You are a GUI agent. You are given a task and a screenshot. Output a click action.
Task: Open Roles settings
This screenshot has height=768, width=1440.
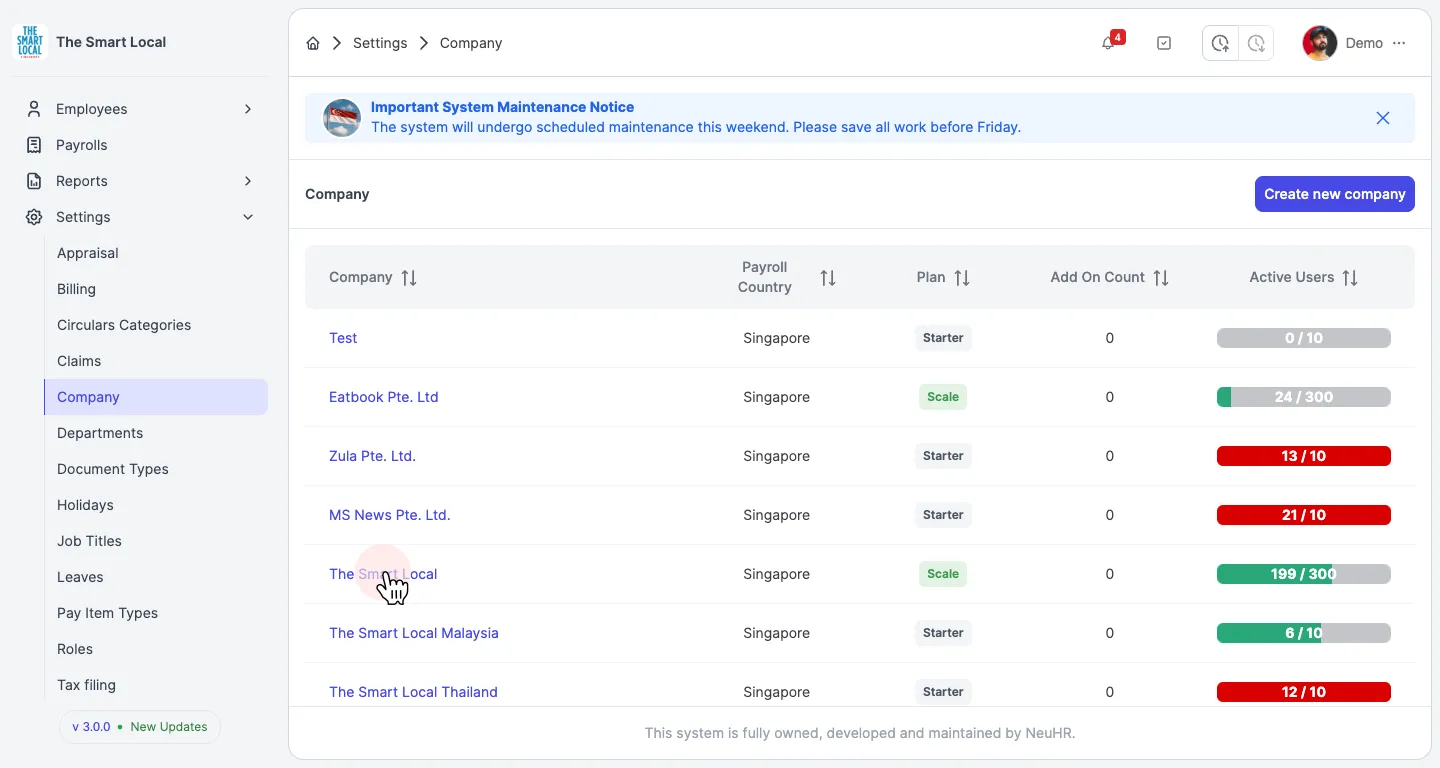pos(156,649)
